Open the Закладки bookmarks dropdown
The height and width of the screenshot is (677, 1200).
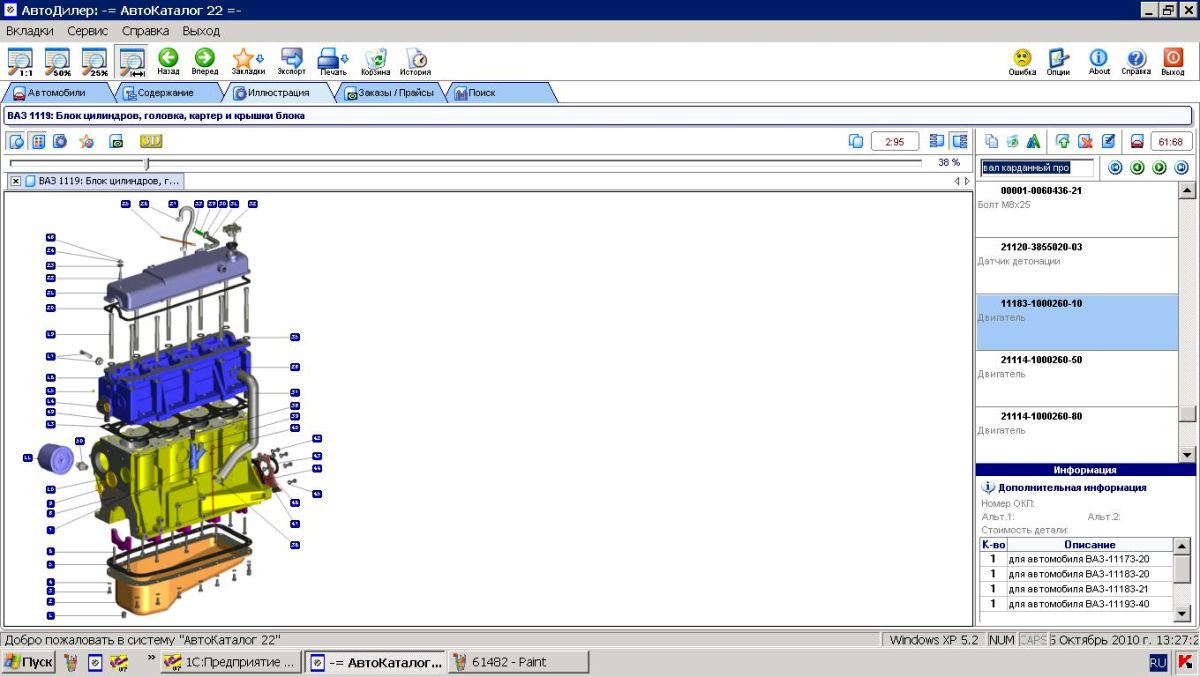click(x=248, y=61)
